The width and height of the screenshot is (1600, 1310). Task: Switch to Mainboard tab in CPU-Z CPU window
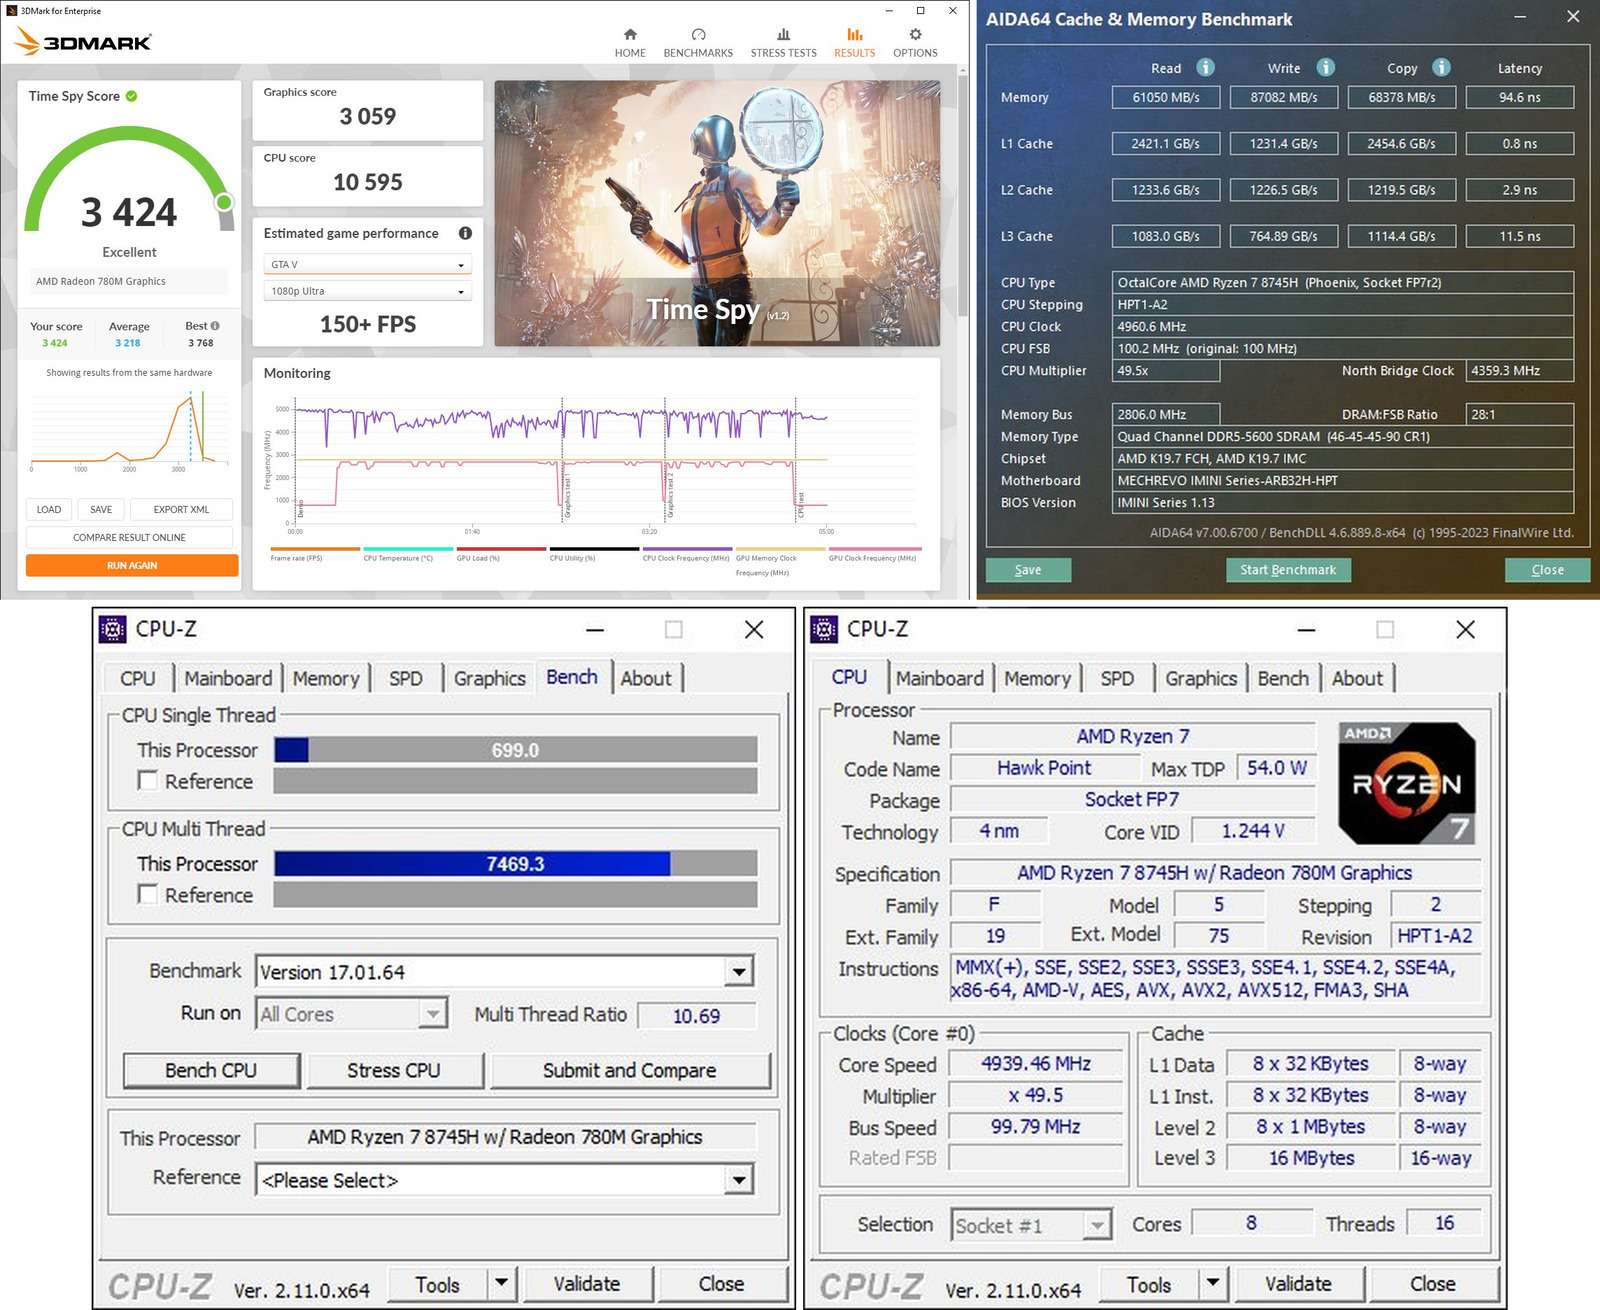click(940, 678)
